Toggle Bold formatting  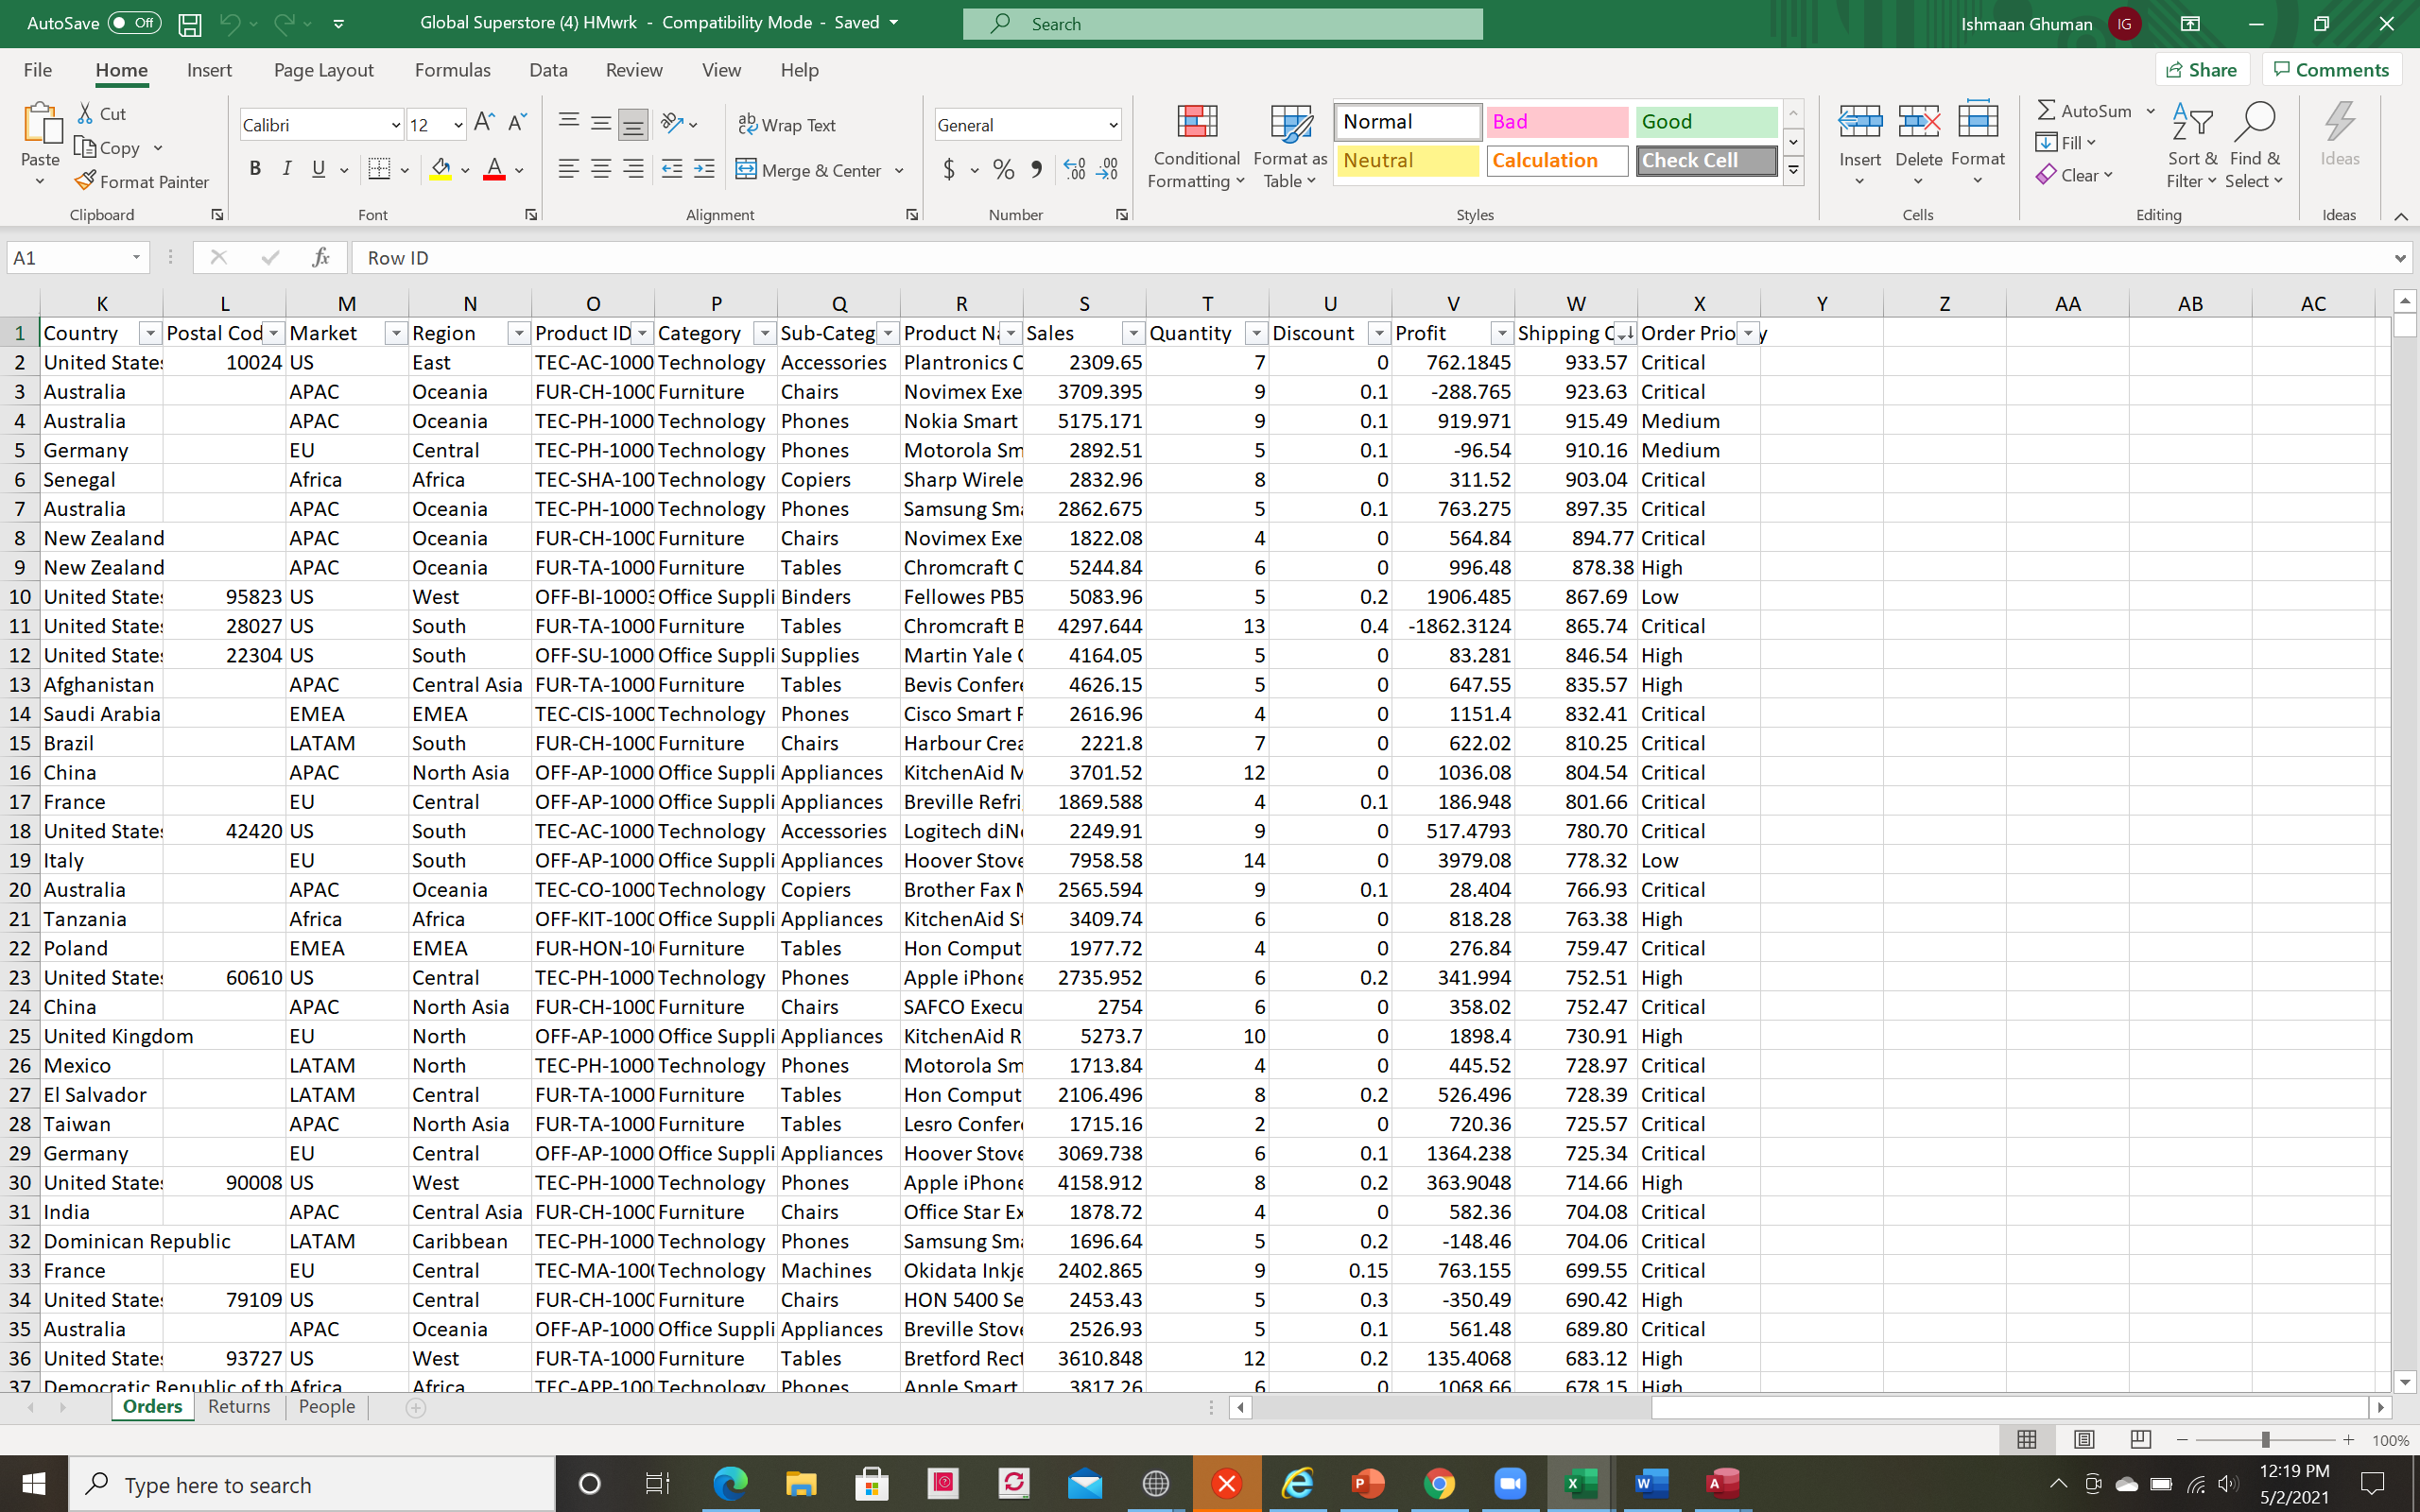pyautogui.click(x=255, y=169)
